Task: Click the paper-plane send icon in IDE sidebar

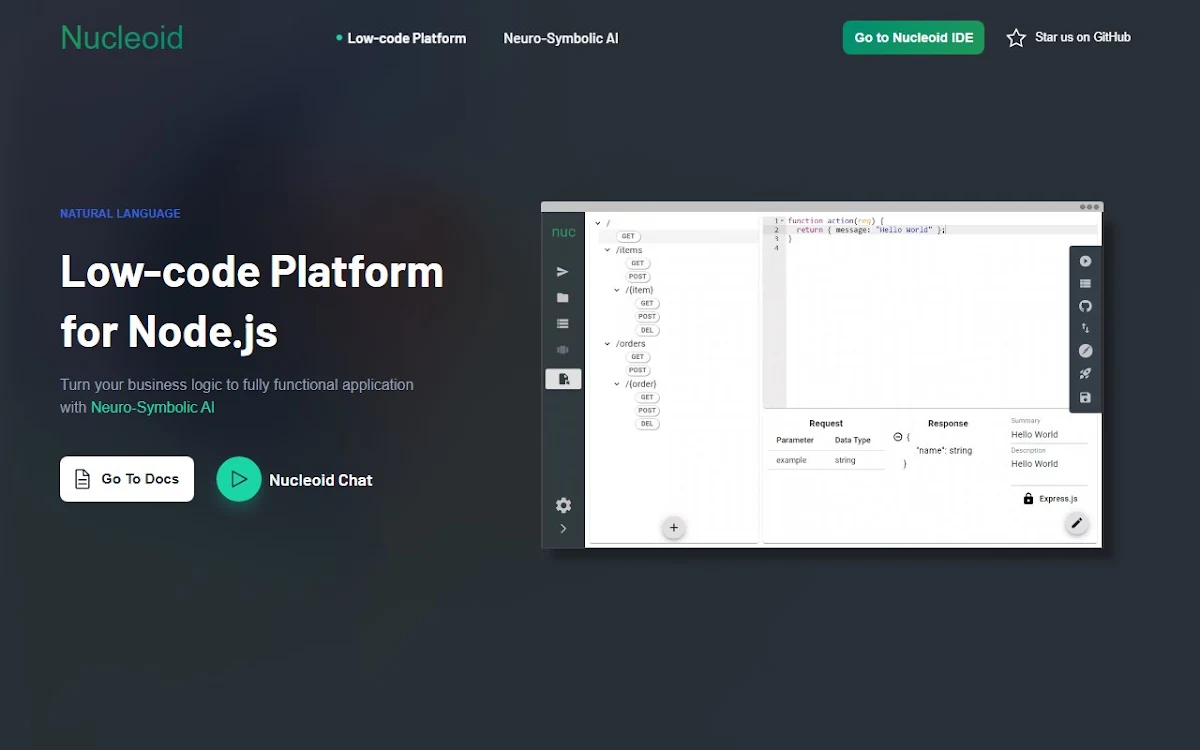Action: [x=563, y=271]
